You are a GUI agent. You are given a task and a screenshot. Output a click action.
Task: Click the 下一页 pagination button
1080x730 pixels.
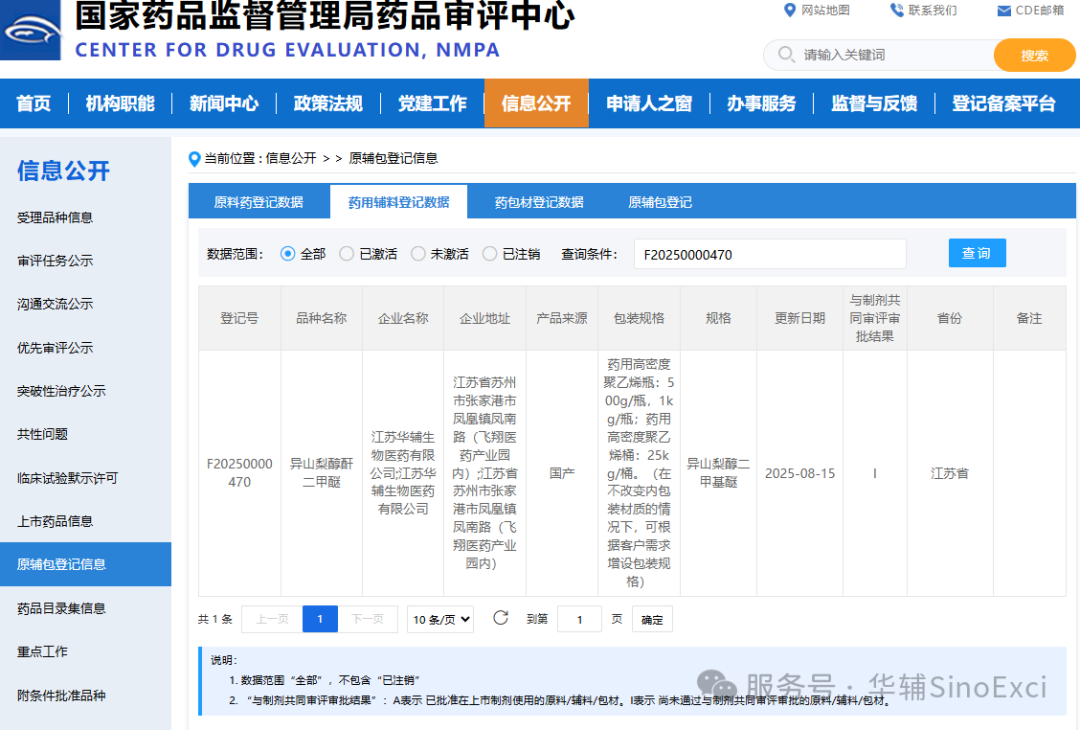coord(367,619)
